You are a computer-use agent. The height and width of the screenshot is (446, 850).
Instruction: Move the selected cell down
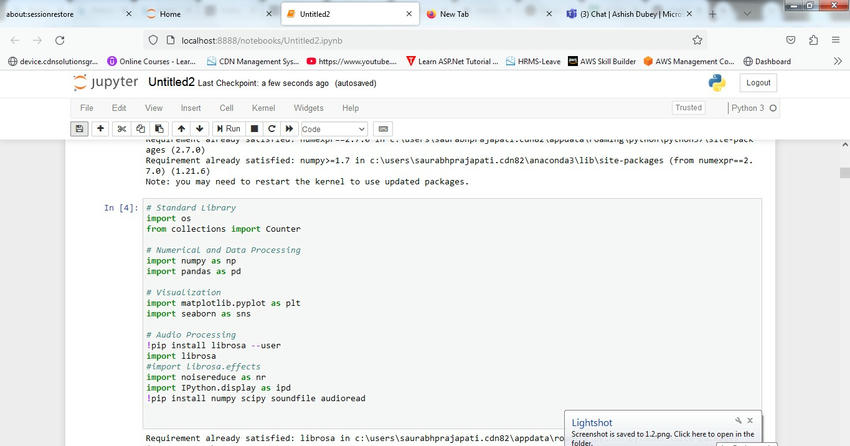[200, 129]
